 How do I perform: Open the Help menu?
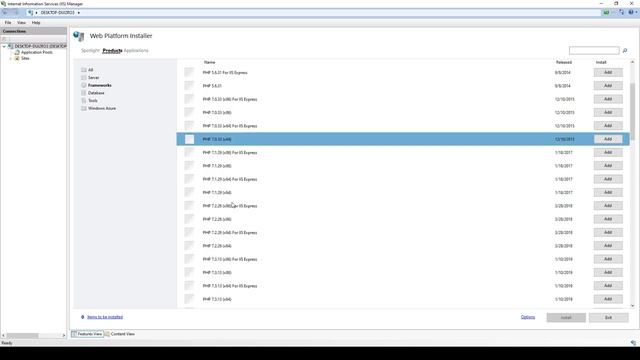point(36,23)
